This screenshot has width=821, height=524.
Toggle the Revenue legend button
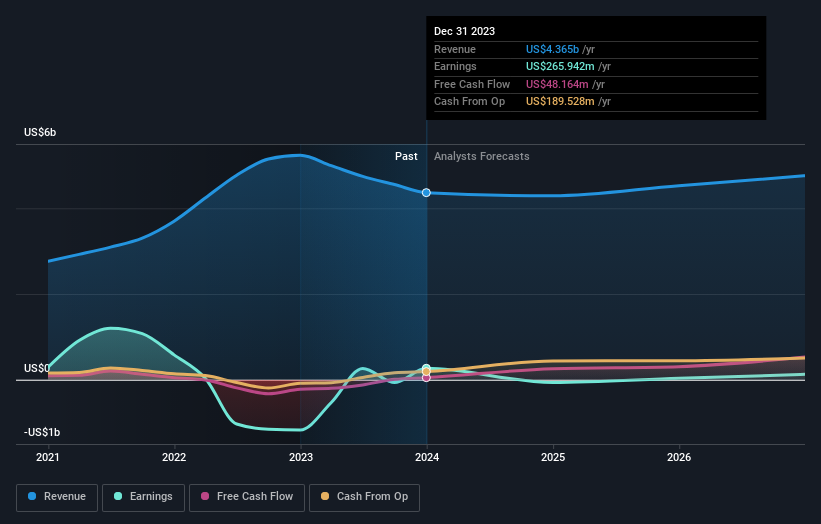click(57, 497)
